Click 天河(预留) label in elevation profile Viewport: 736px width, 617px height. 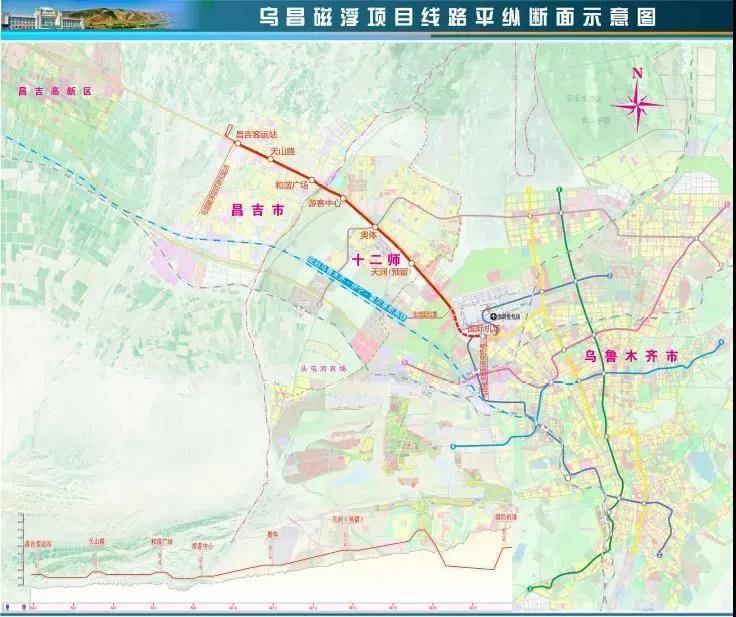[x=348, y=519]
